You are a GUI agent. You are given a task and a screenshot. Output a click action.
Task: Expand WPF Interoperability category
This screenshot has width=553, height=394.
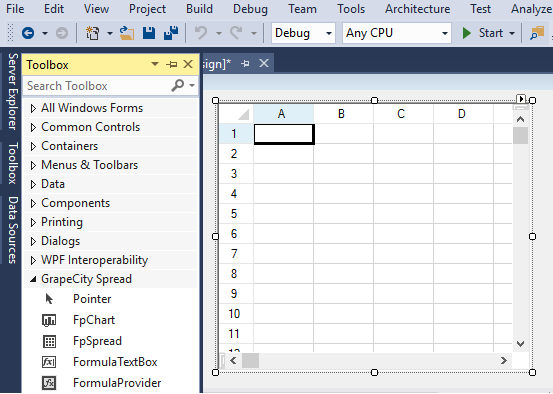click(x=33, y=261)
